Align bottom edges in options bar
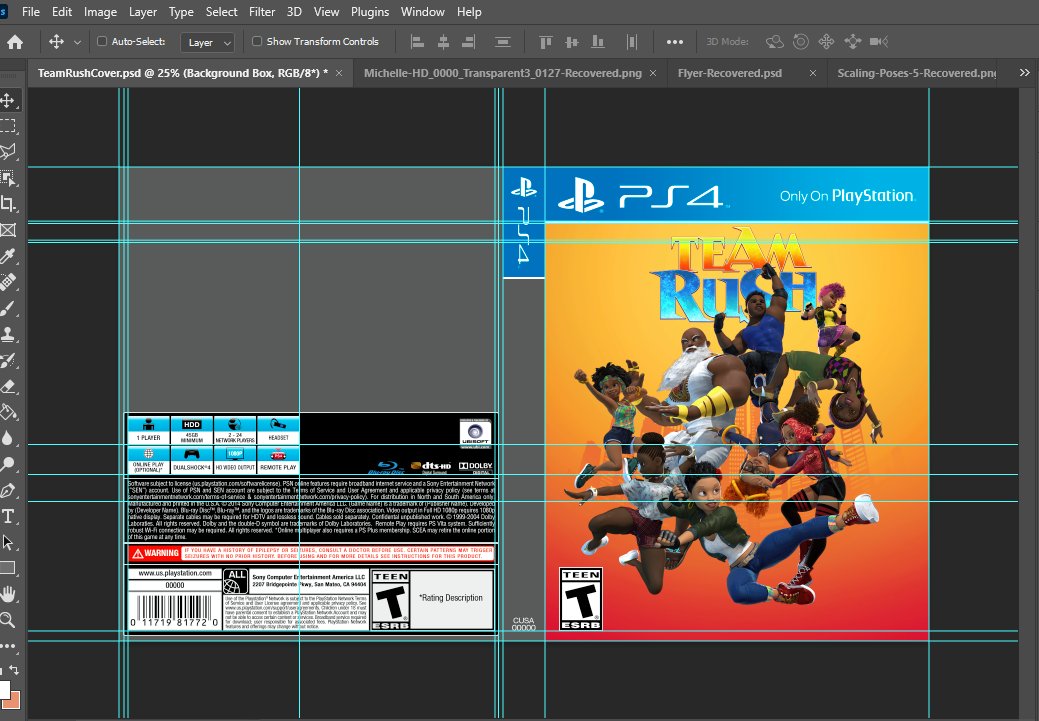Viewport: 1039px width, 721px height. click(x=598, y=42)
